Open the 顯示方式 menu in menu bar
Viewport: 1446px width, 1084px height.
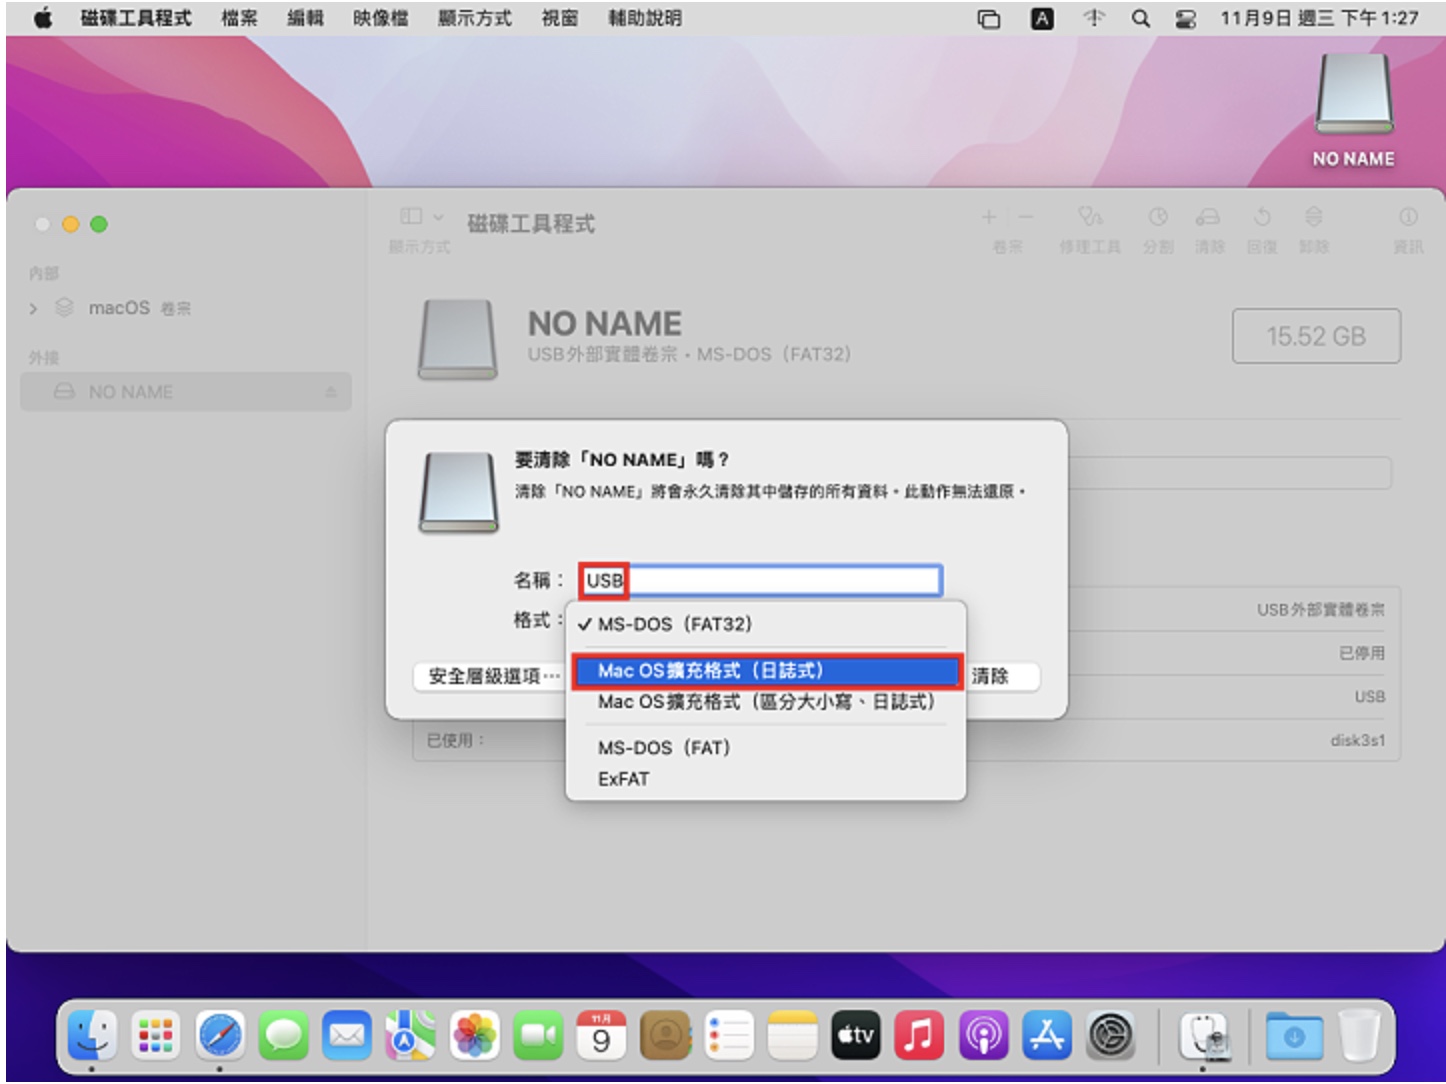(474, 18)
